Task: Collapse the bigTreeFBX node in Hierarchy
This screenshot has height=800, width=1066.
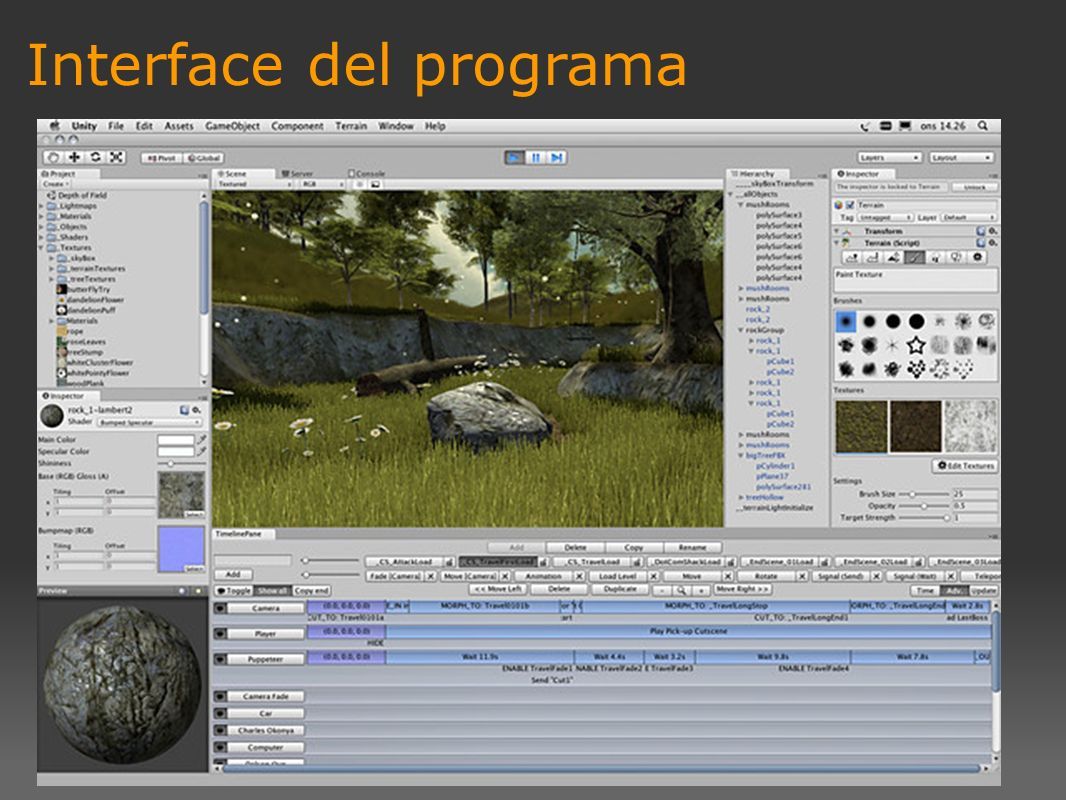Action: (x=740, y=455)
